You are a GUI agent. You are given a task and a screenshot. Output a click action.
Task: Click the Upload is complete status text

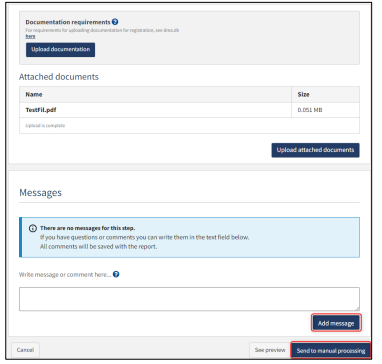pos(45,126)
